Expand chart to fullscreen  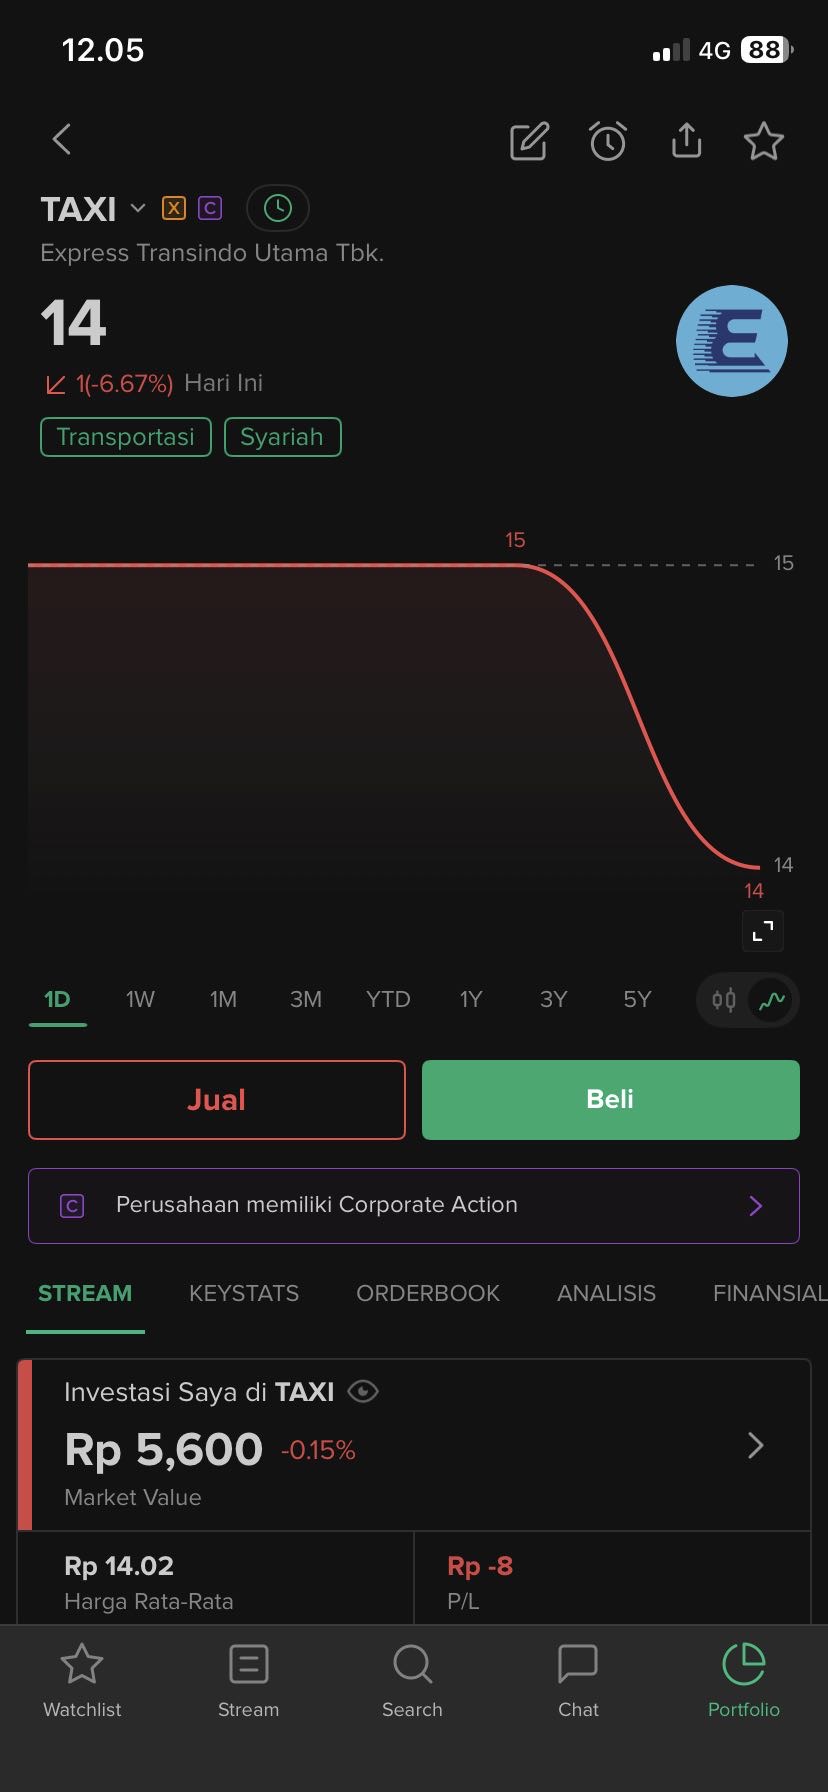[x=763, y=931]
